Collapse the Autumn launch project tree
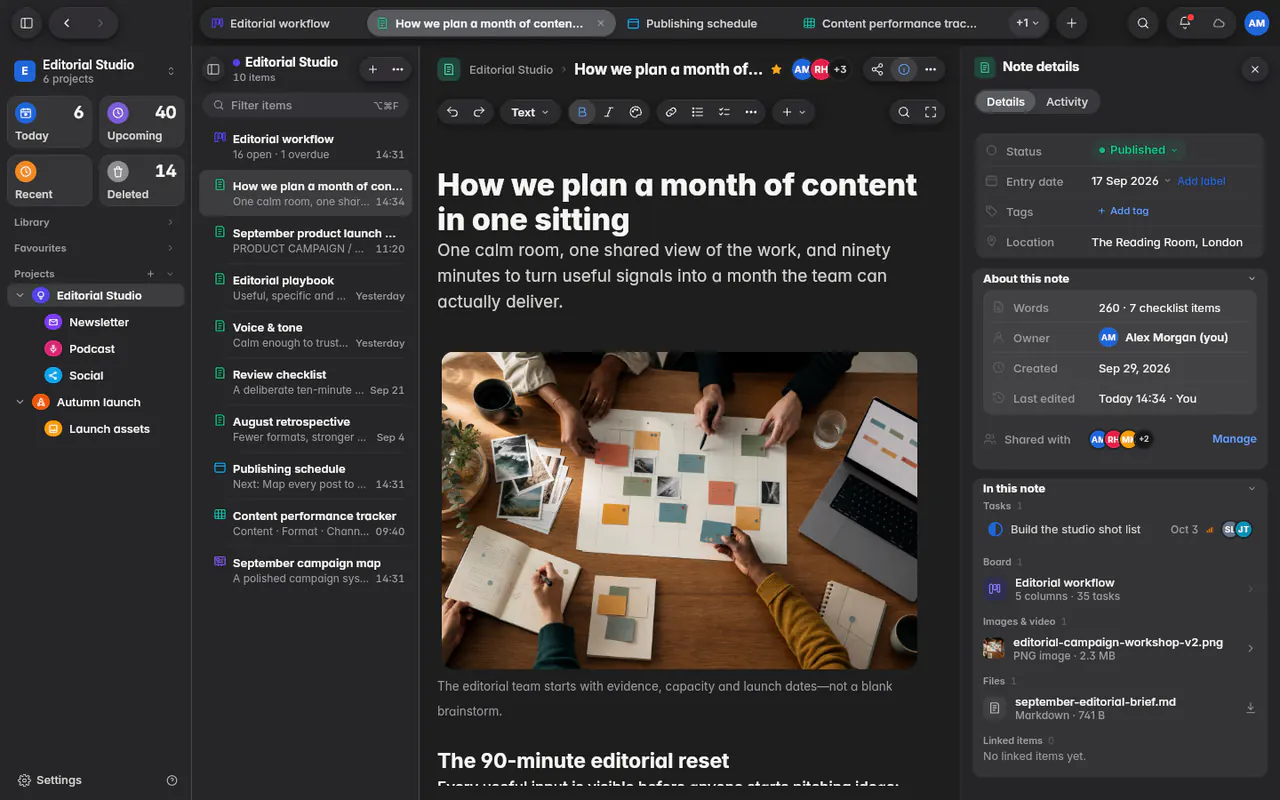 pos(20,402)
